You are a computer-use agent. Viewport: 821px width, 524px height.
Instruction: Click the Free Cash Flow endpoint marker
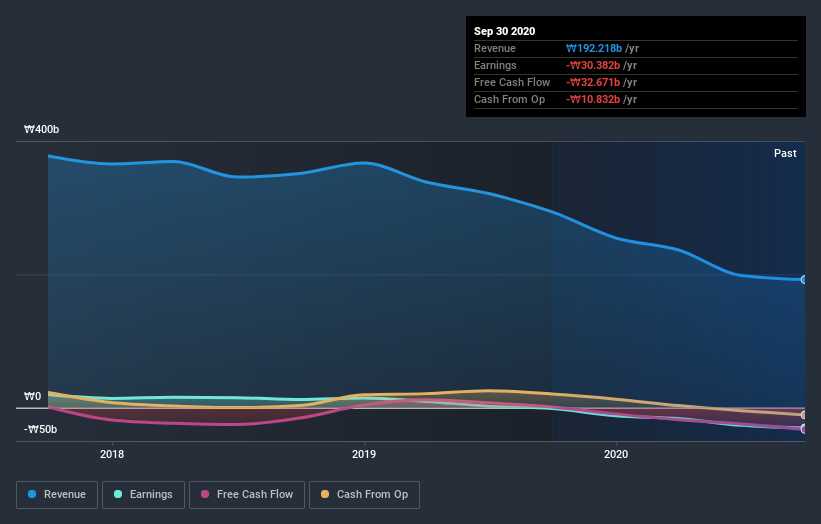(x=804, y=429)
